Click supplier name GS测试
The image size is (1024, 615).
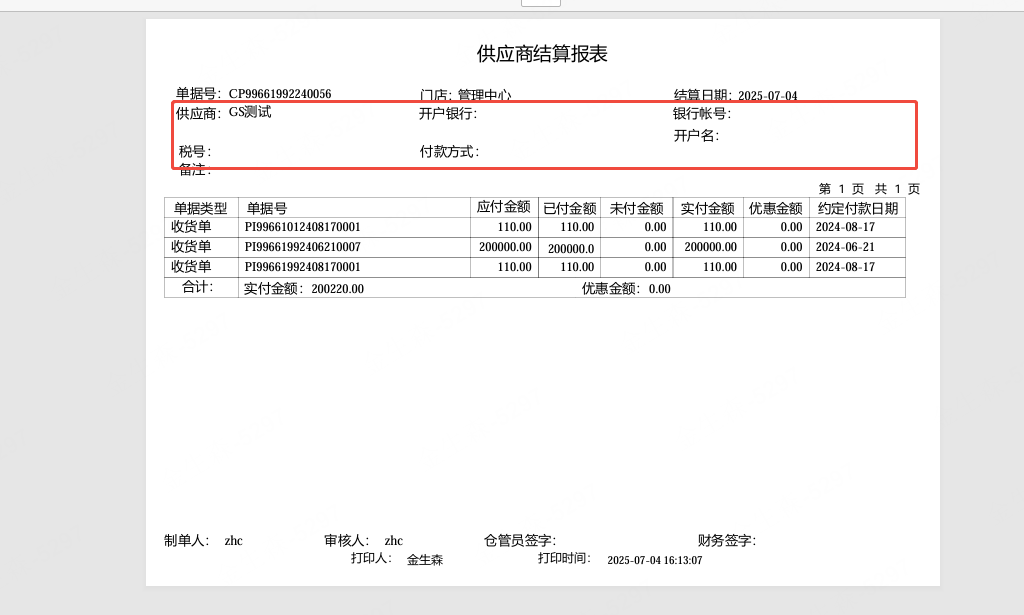click(x=250, y=112)
